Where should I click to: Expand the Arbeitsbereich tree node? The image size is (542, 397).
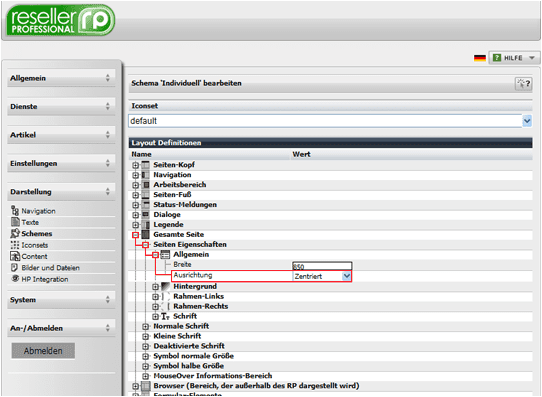pos(136,185)
